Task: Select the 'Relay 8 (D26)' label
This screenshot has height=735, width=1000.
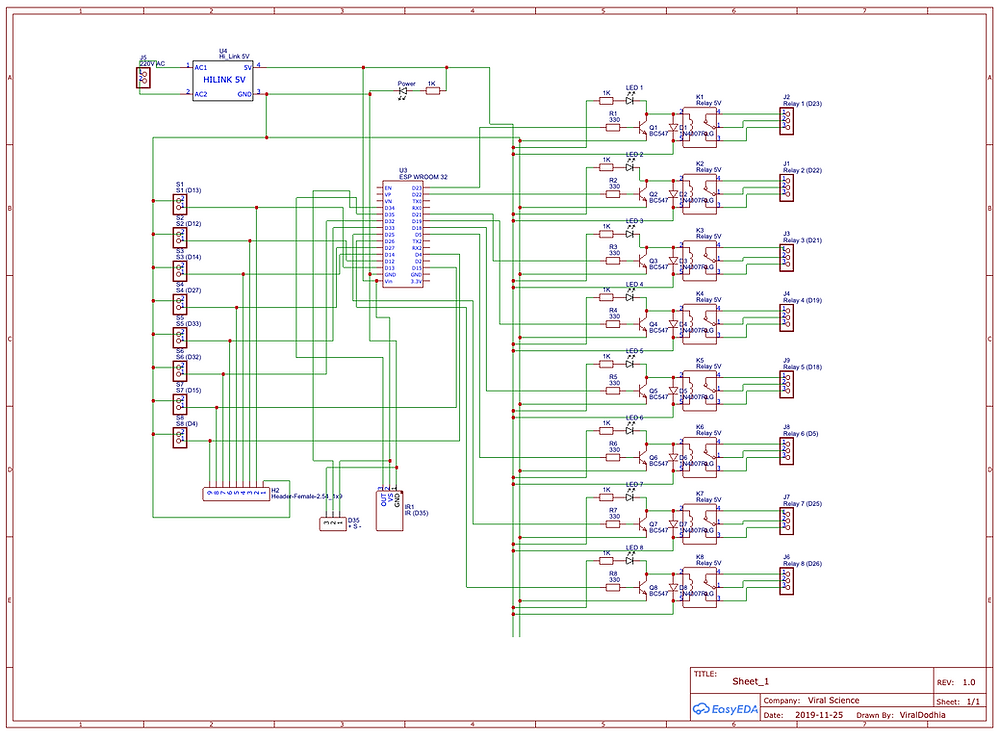Action: click(x=802, y=563)
